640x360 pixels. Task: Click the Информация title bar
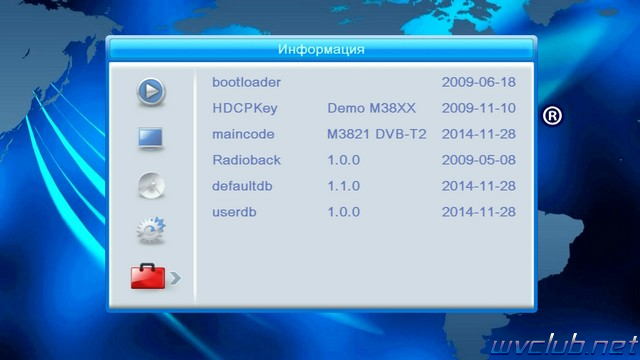321,49
